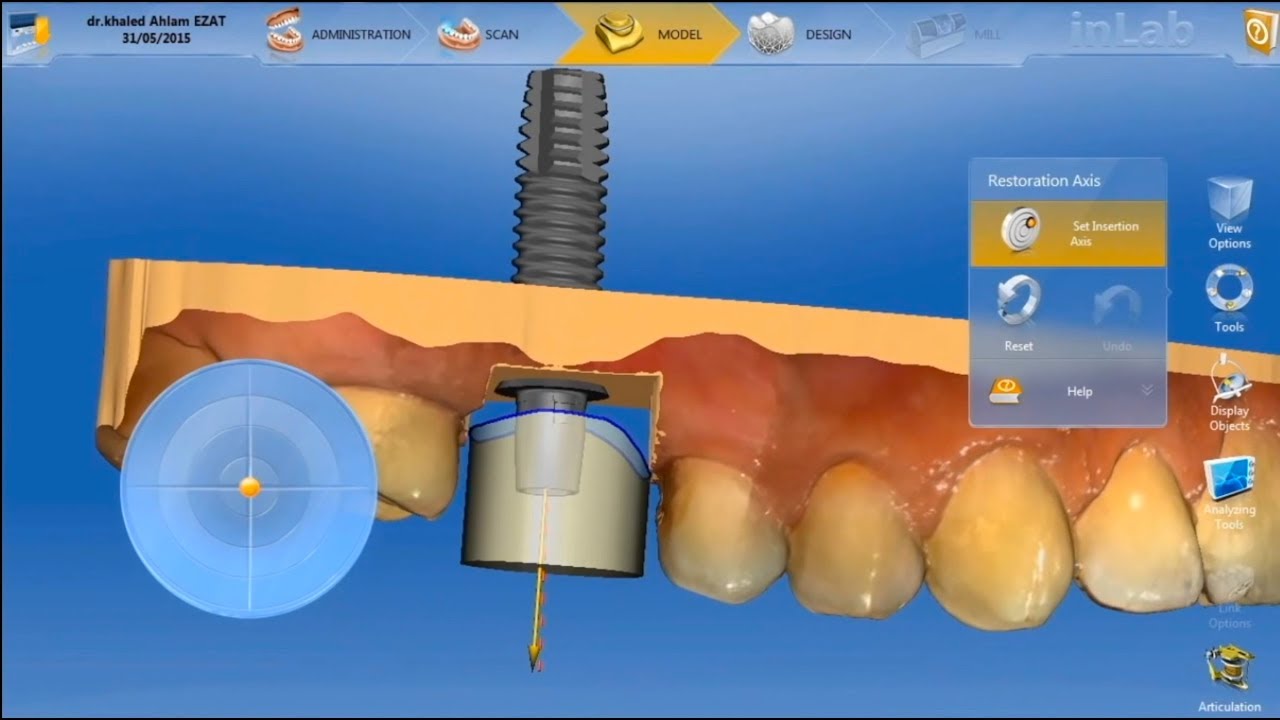Click the orange center dot of axis dial
The image size is (1280, 720).
(250, 487)
